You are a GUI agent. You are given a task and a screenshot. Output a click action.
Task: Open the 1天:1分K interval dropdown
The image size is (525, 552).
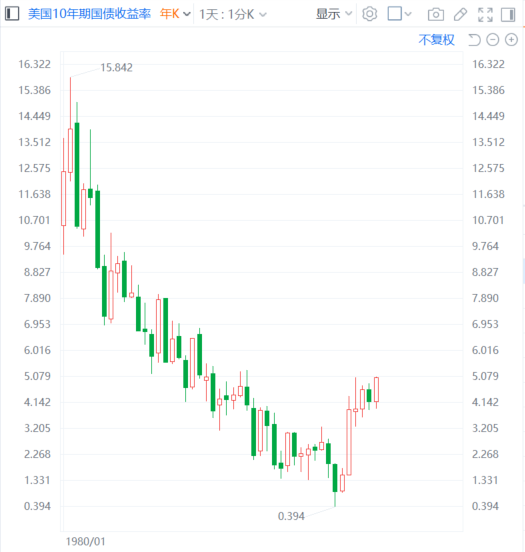pos(233,14)
